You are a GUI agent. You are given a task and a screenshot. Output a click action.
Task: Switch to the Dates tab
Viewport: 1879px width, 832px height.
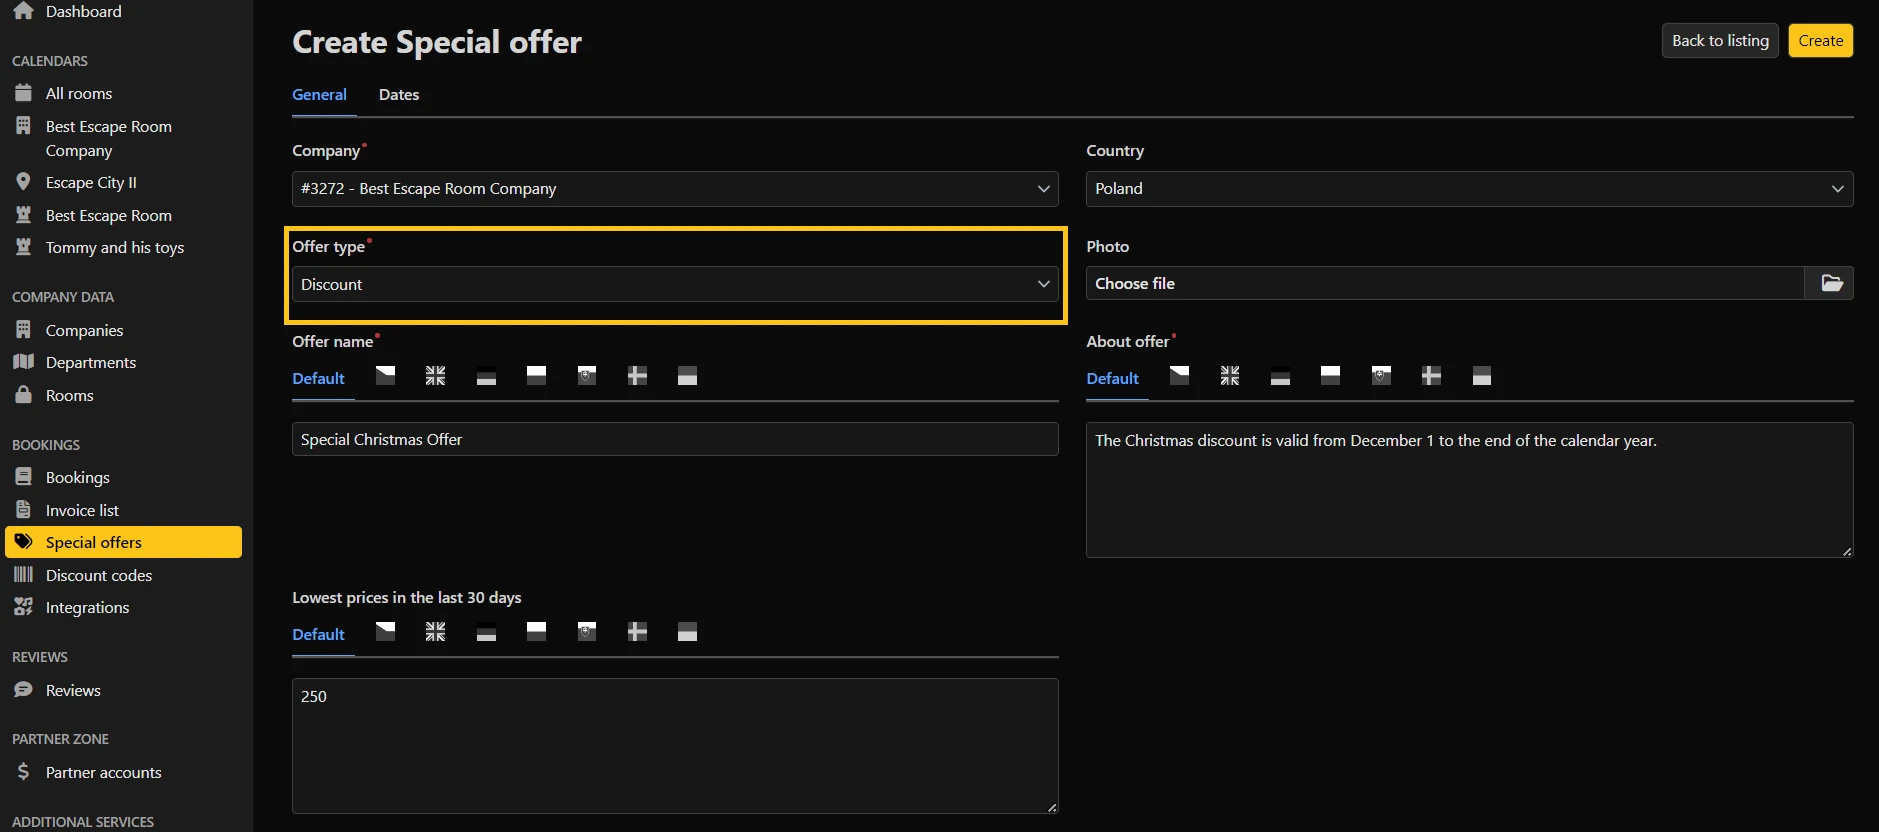pyautogui.click(x=398, y=95)
